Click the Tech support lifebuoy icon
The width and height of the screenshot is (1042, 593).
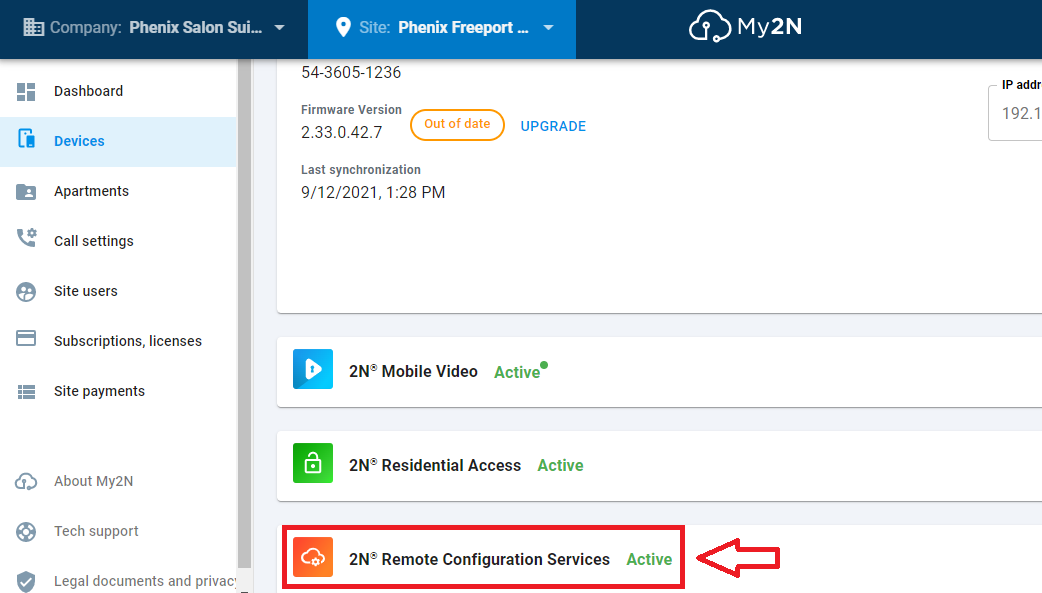[26, 532]
